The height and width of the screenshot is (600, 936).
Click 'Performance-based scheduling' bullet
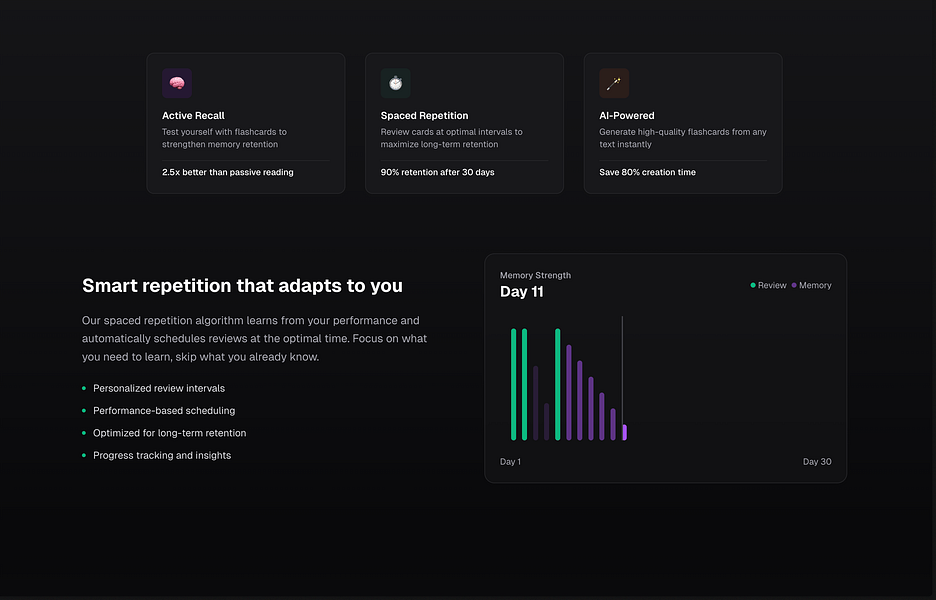pos(164,411)
